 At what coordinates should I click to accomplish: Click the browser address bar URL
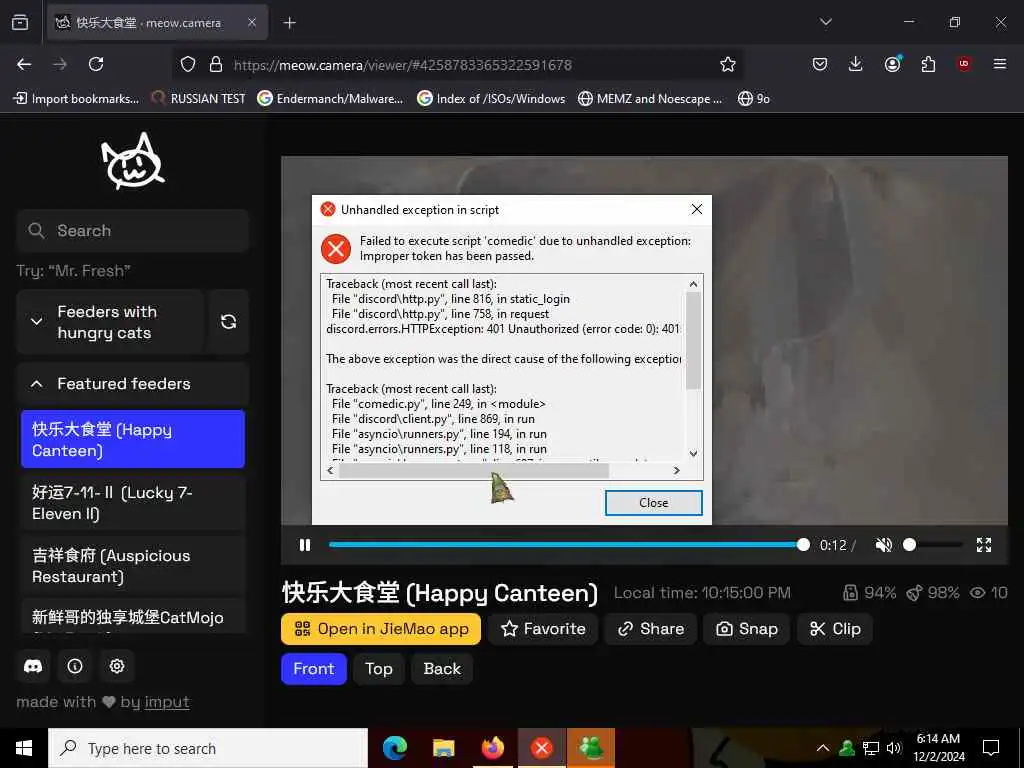pyautogui.click(x=403, y=65)
